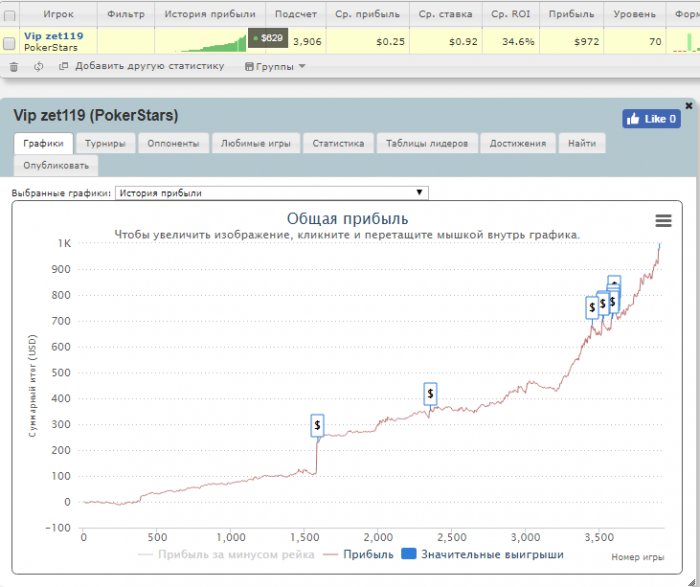Click the level value 70
The image size is (700, 587).
pyautogui.click(x=655, y=42)
